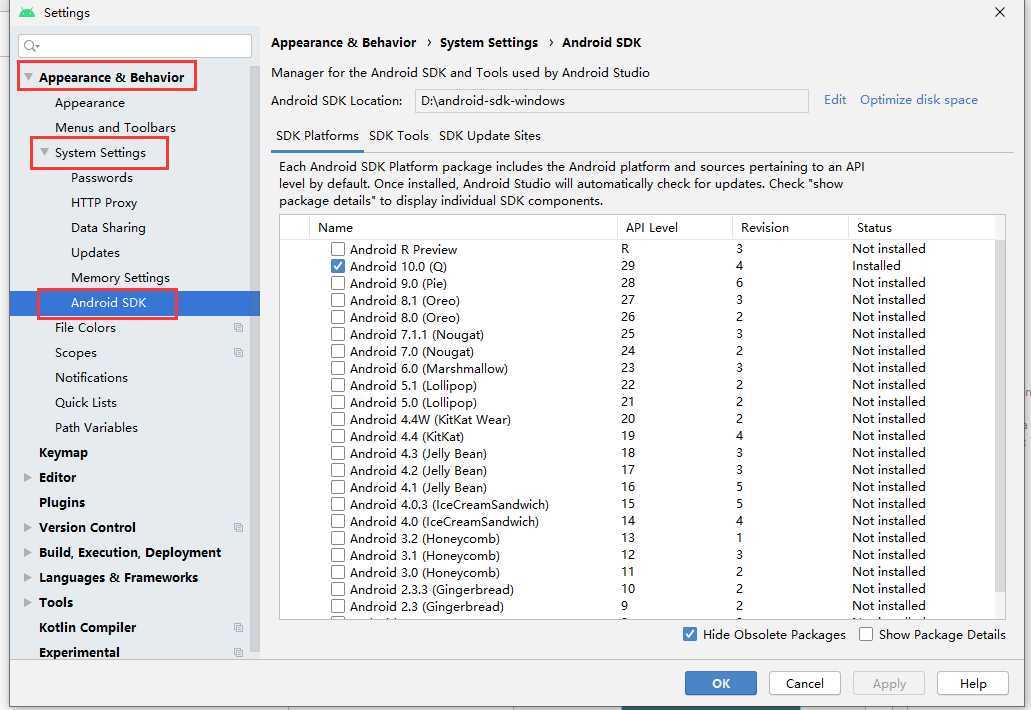Collapse the Appearance & Behavior tree arrow
The height and width of the screenshot is (710, 1031).
pos(28,77)
